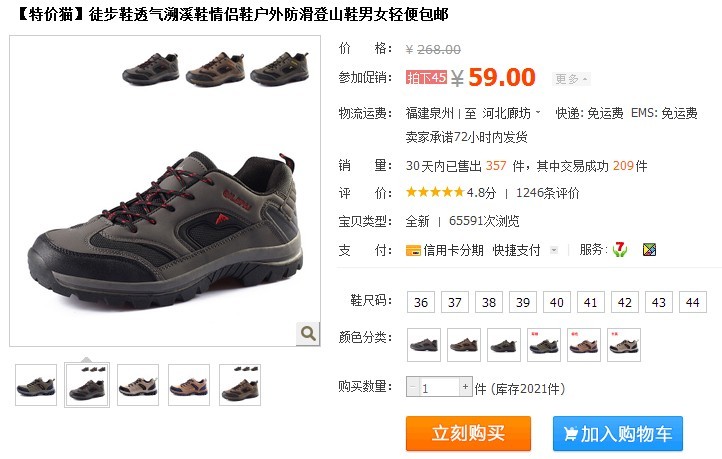Click the 立刻购买 buy now button
The width and height of the screenshot is (722, 459).
(468, 434)
